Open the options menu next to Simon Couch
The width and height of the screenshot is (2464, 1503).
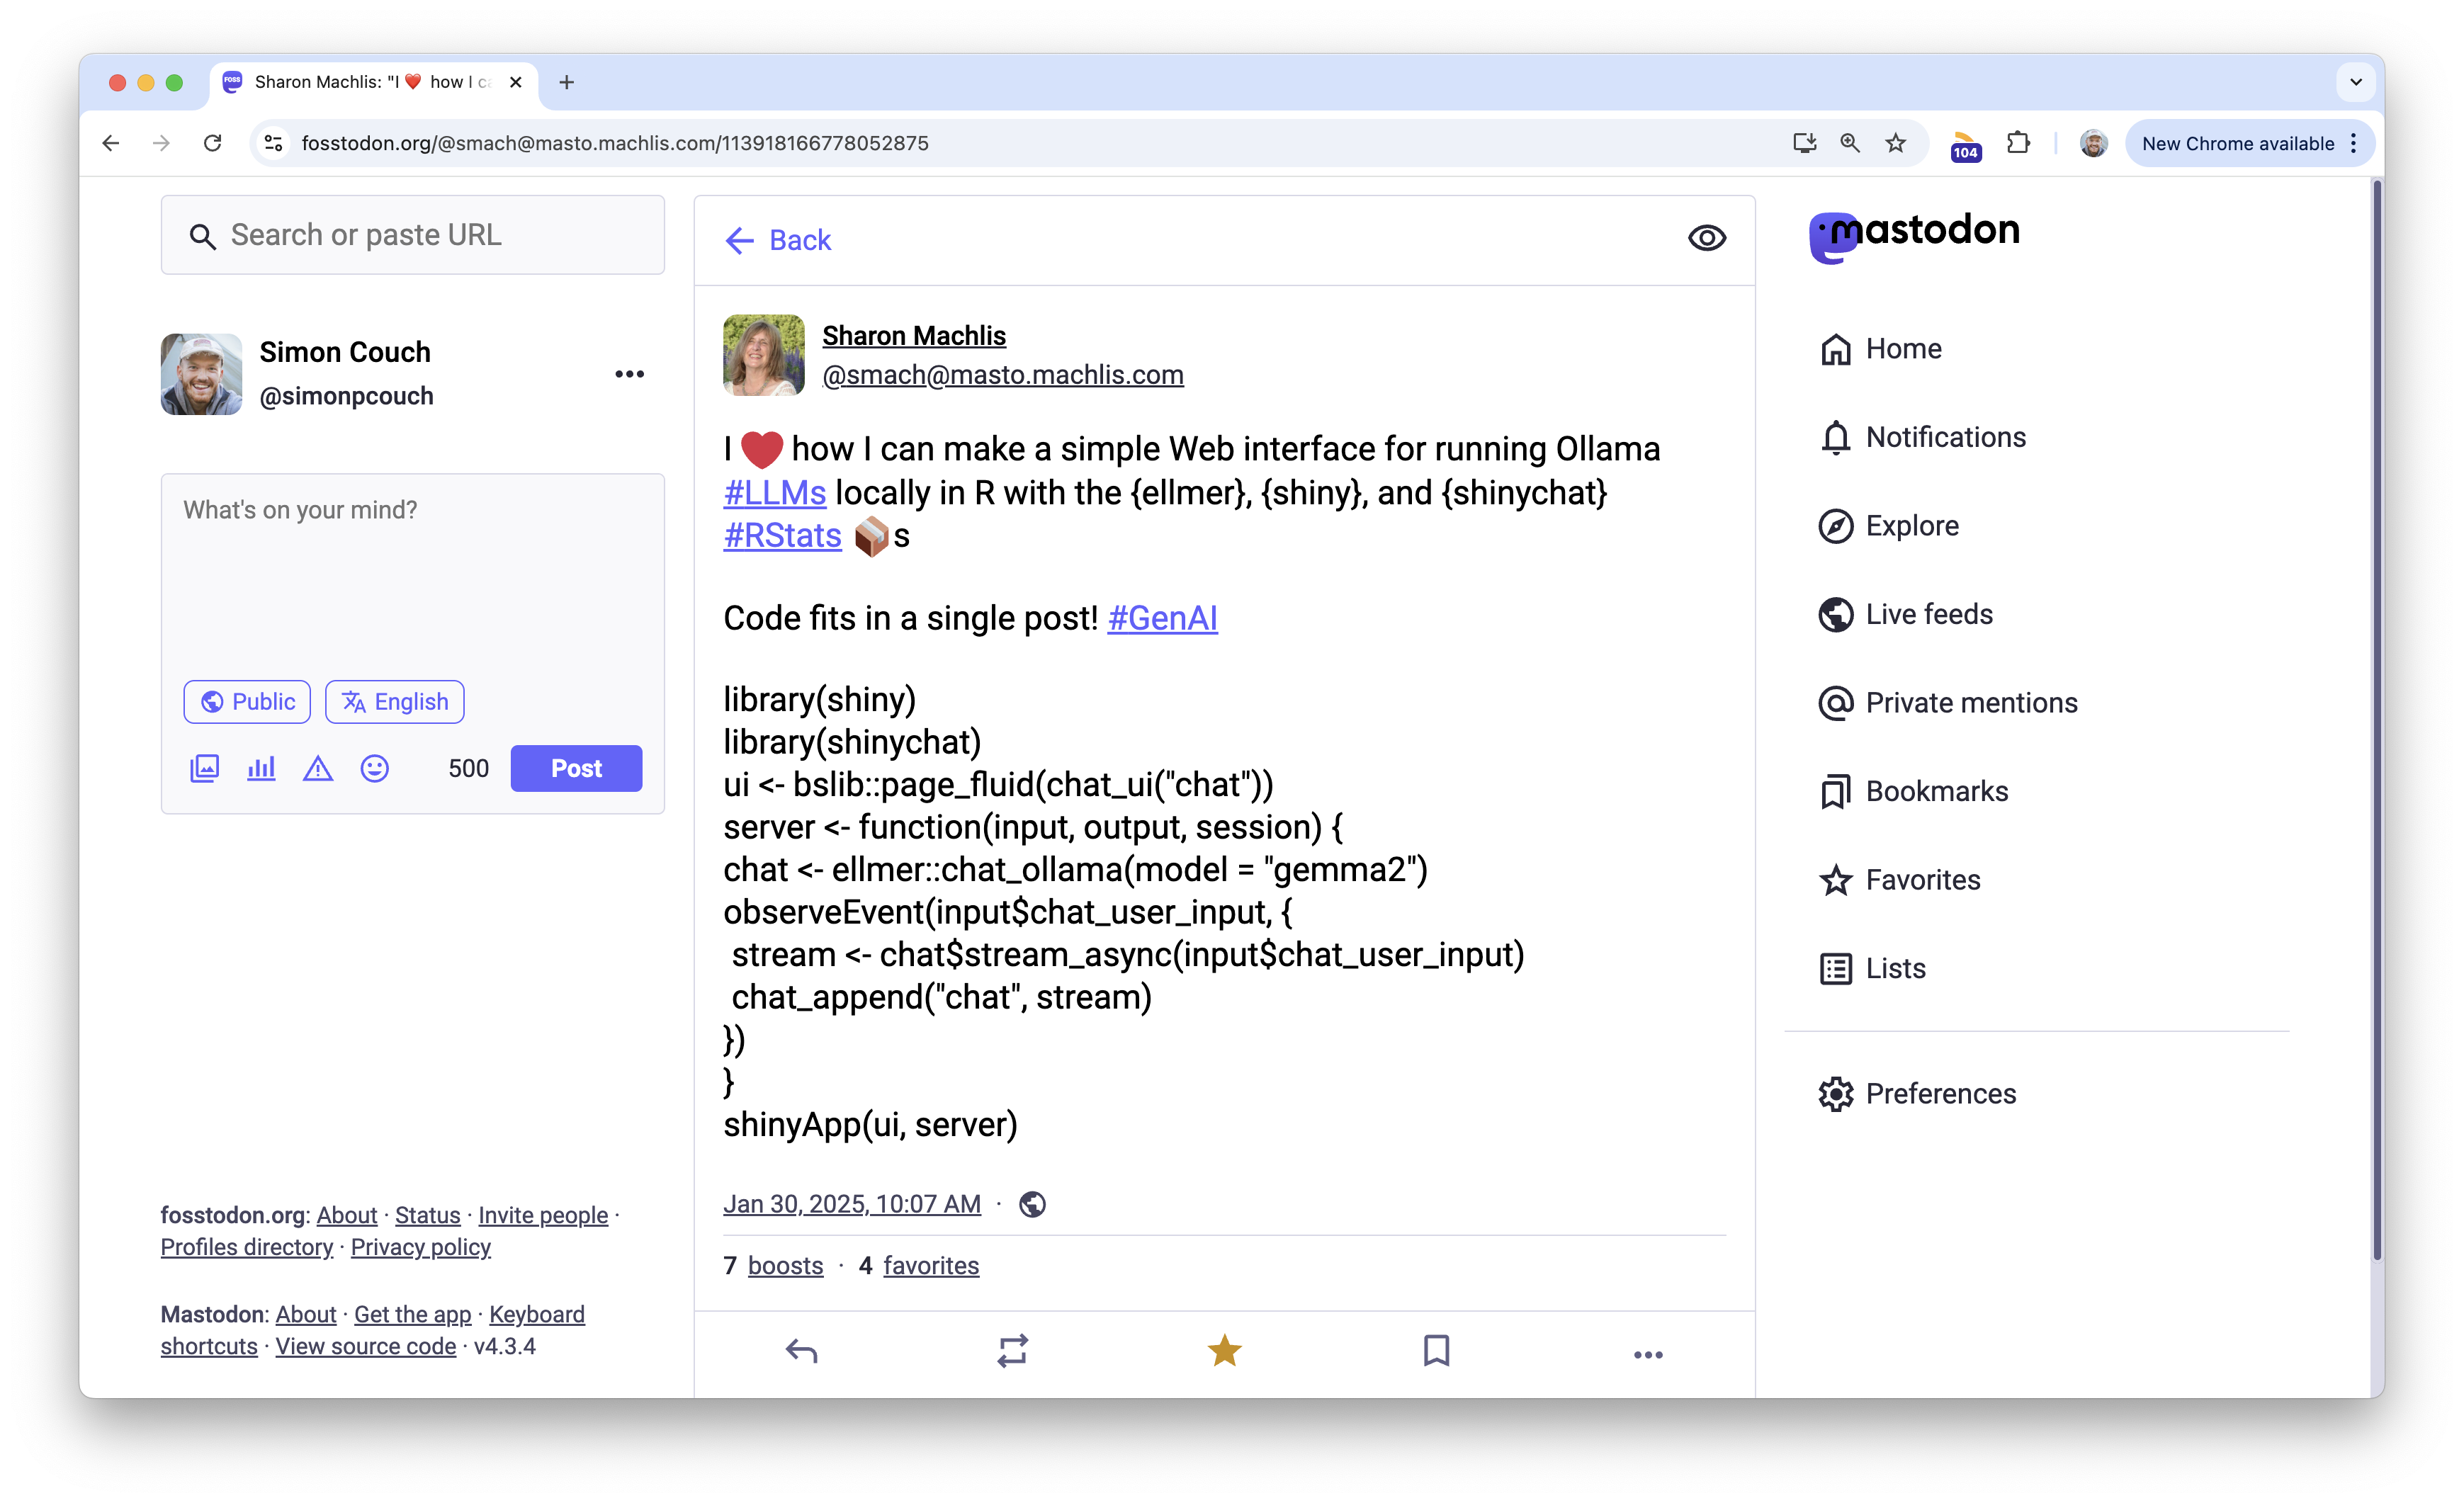[x=630, y=373]
